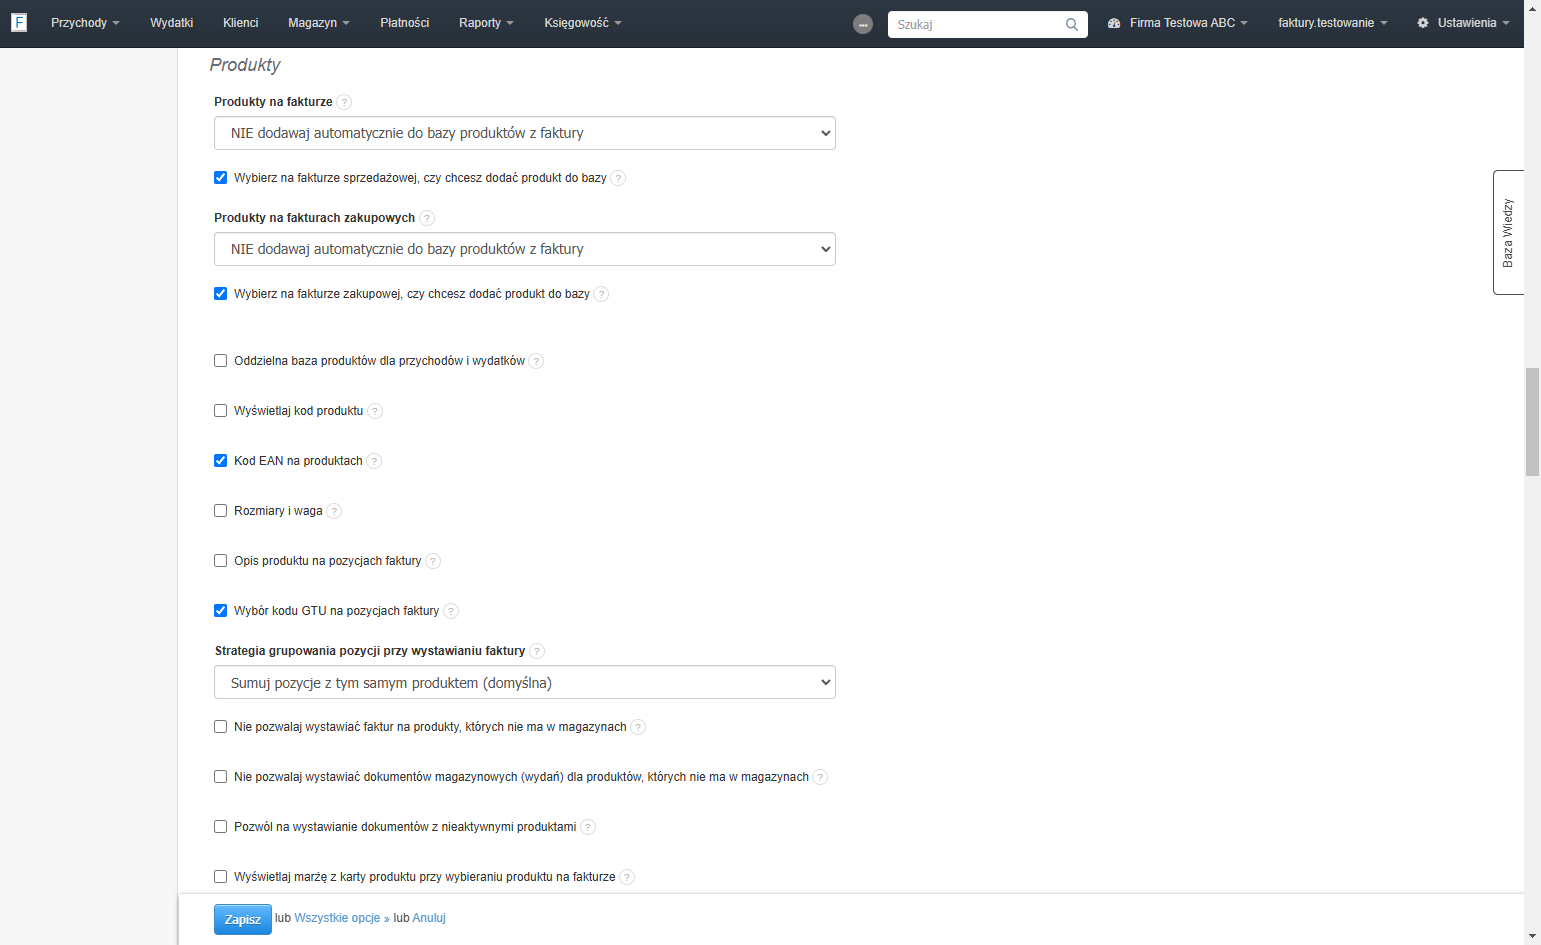
Task: Click help icon beside Oddzielna baza produktów
Action: point(536,361)
